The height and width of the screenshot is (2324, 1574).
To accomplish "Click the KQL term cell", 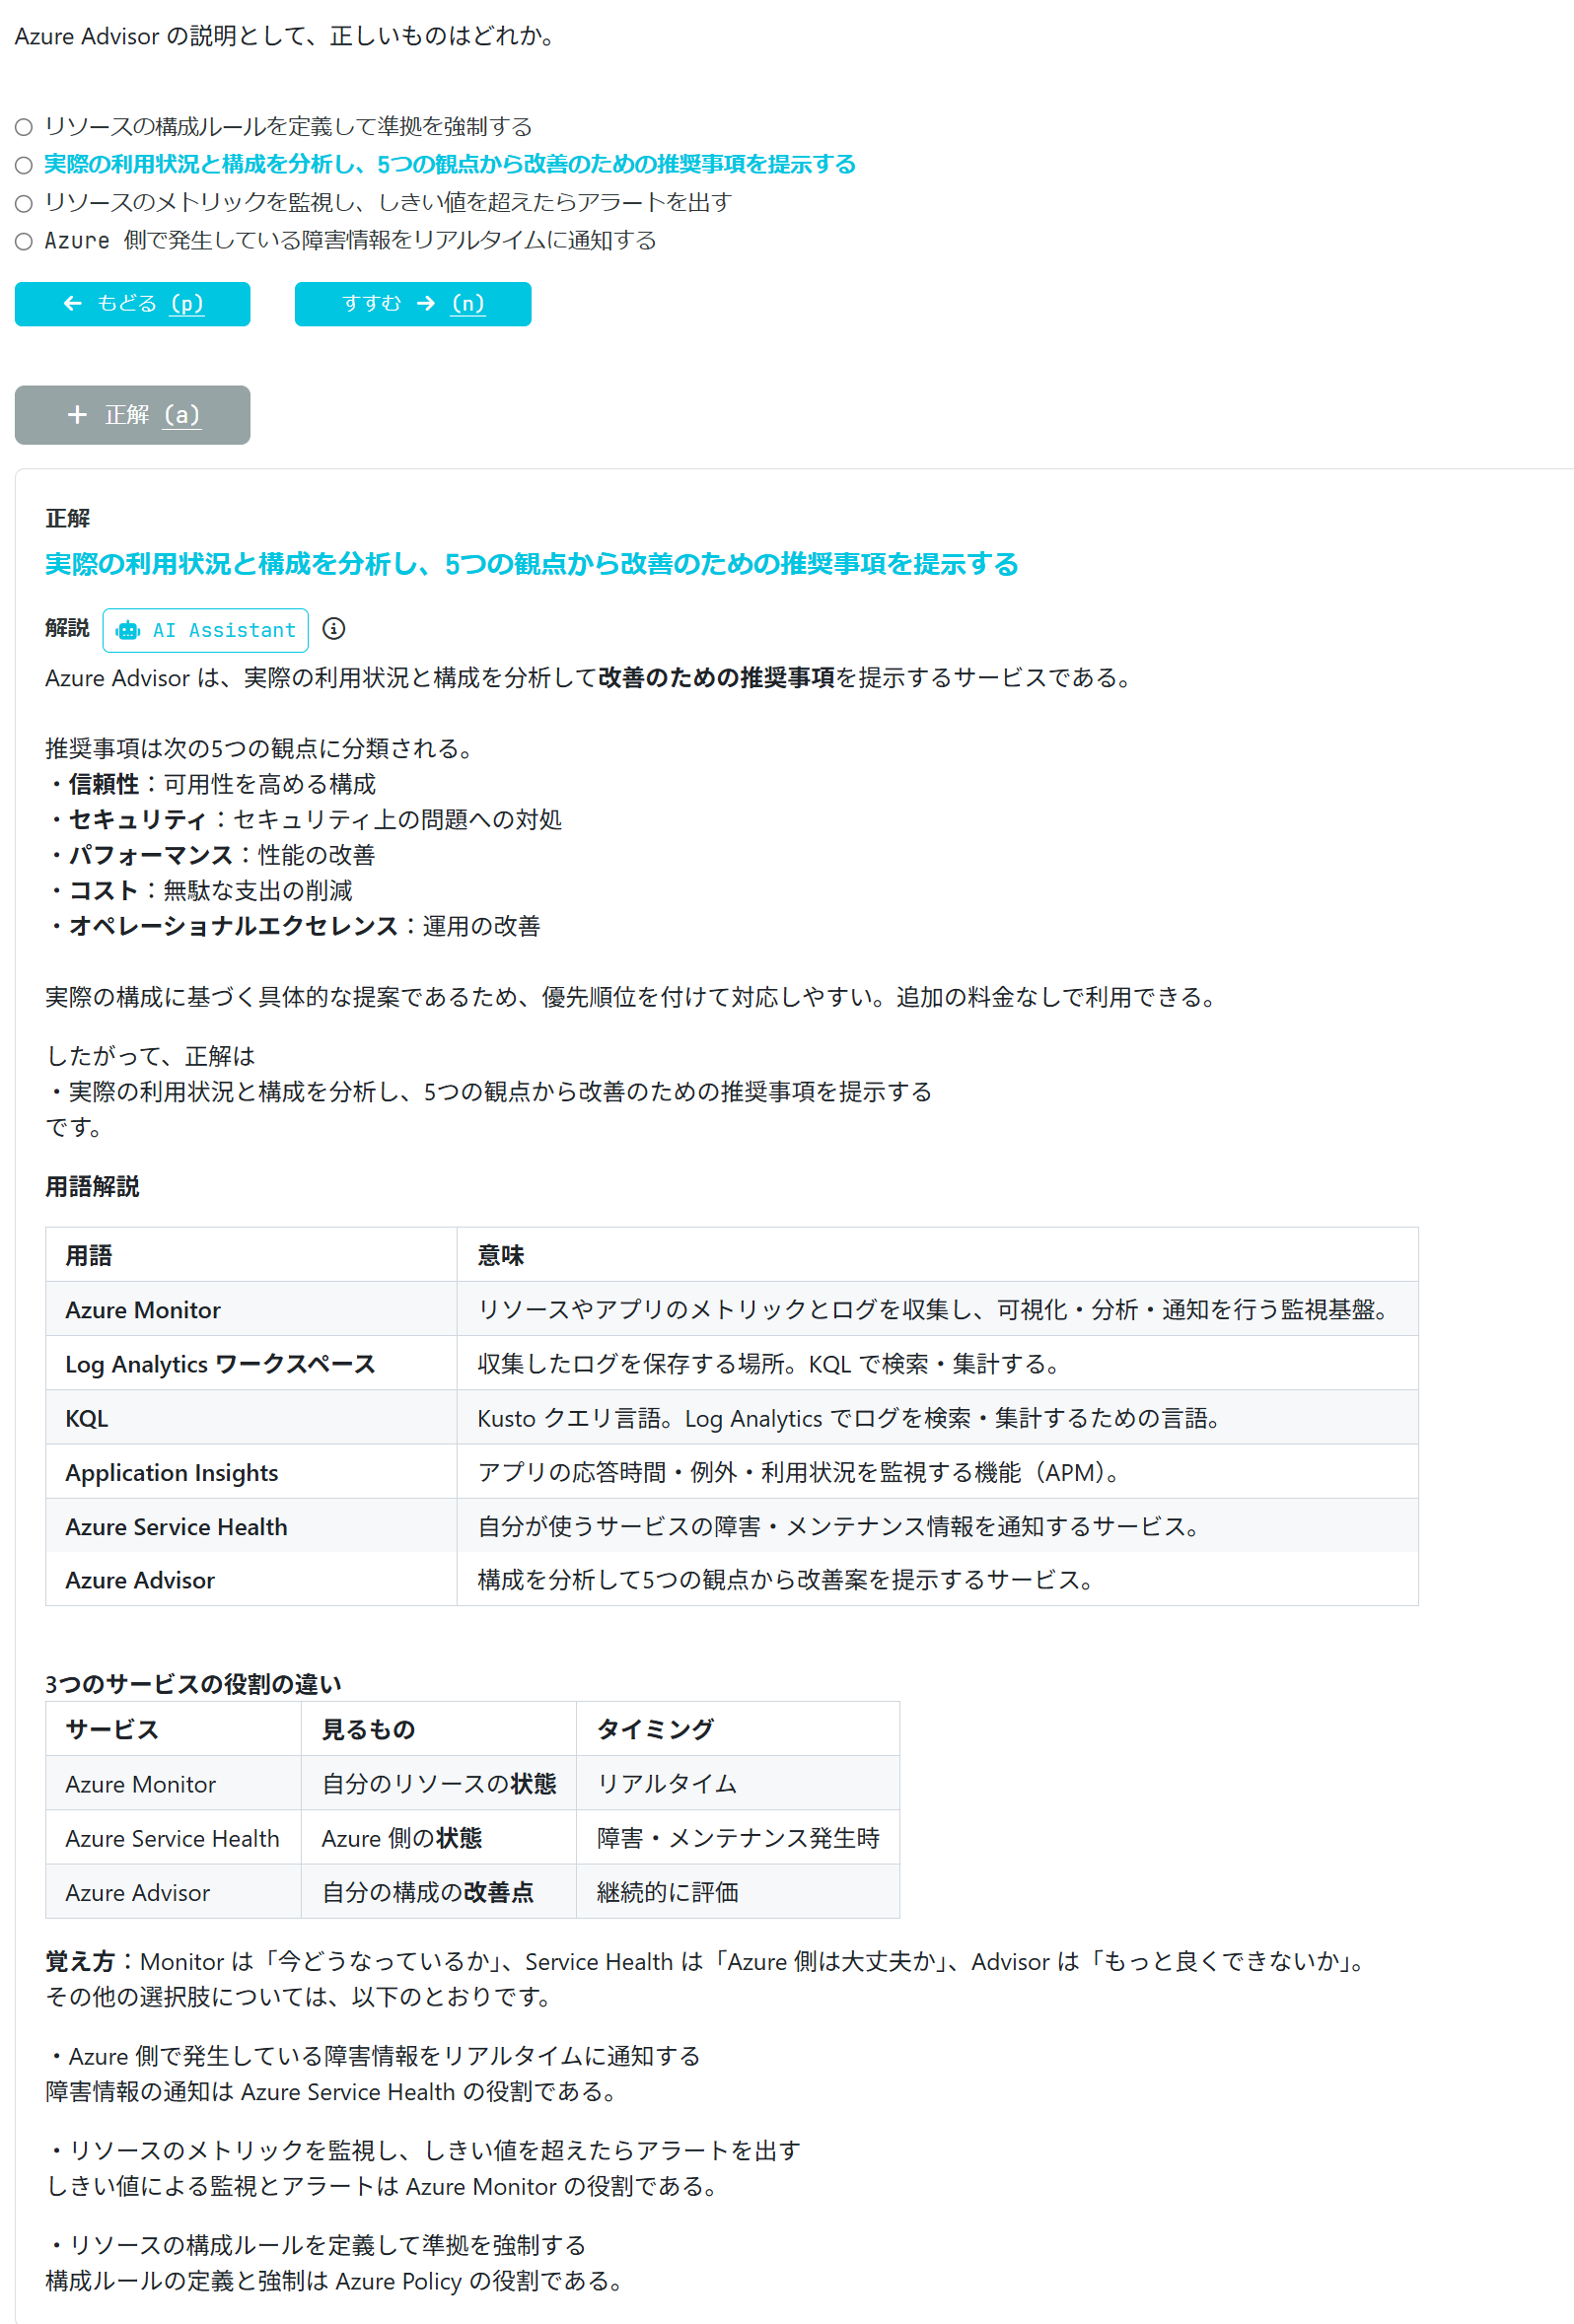I will (251, 1418).
